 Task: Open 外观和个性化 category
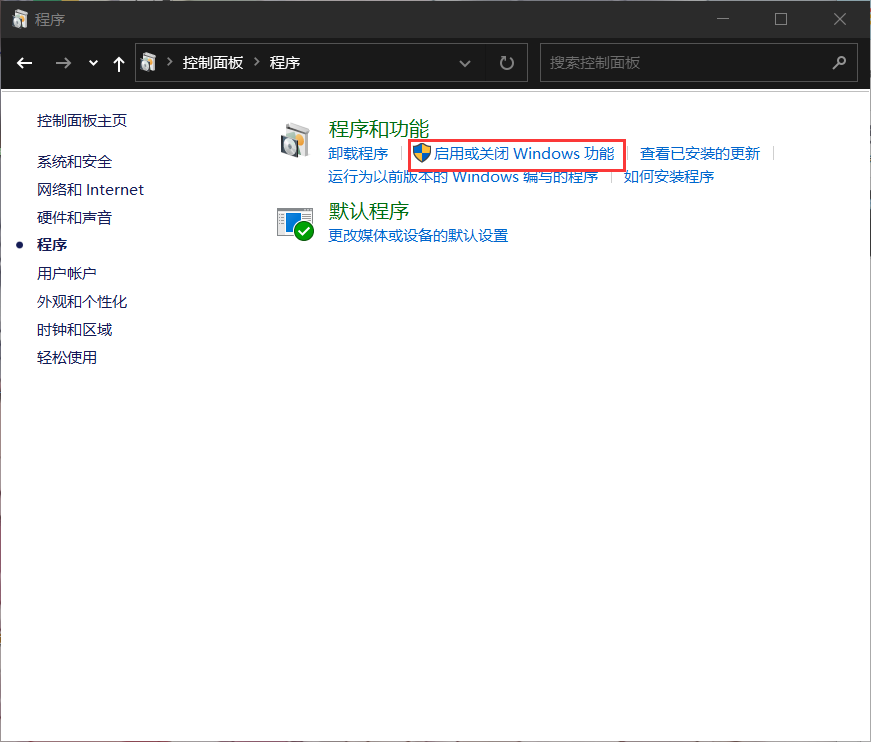pos(82,302)
